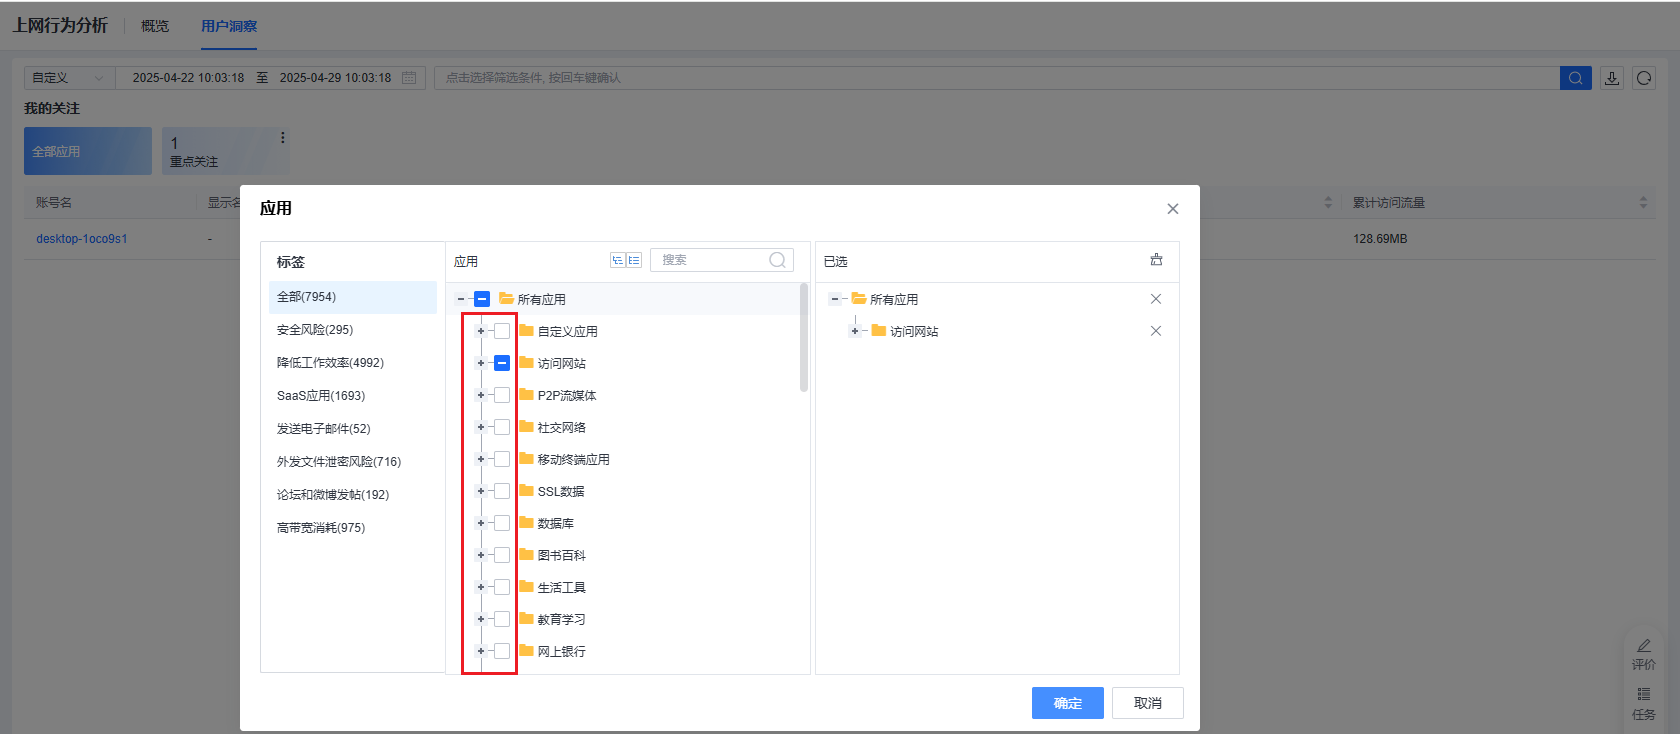
Task: Expand the 访问网站 node in the app tree
Action: coord(481,363)
